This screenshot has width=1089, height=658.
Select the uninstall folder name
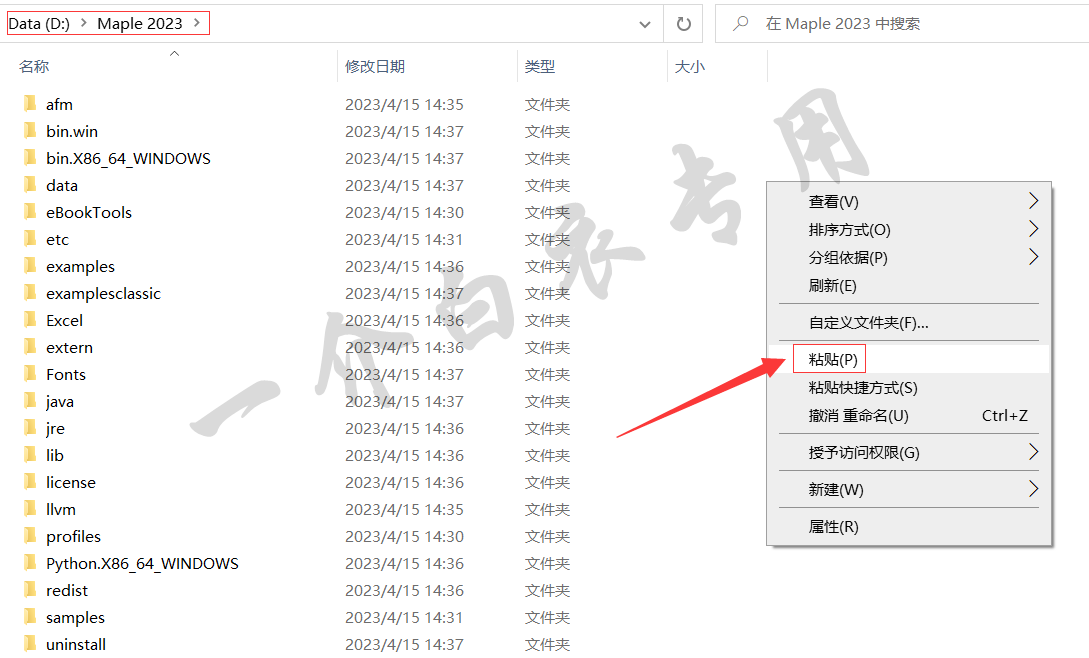(x=76, y=645)
